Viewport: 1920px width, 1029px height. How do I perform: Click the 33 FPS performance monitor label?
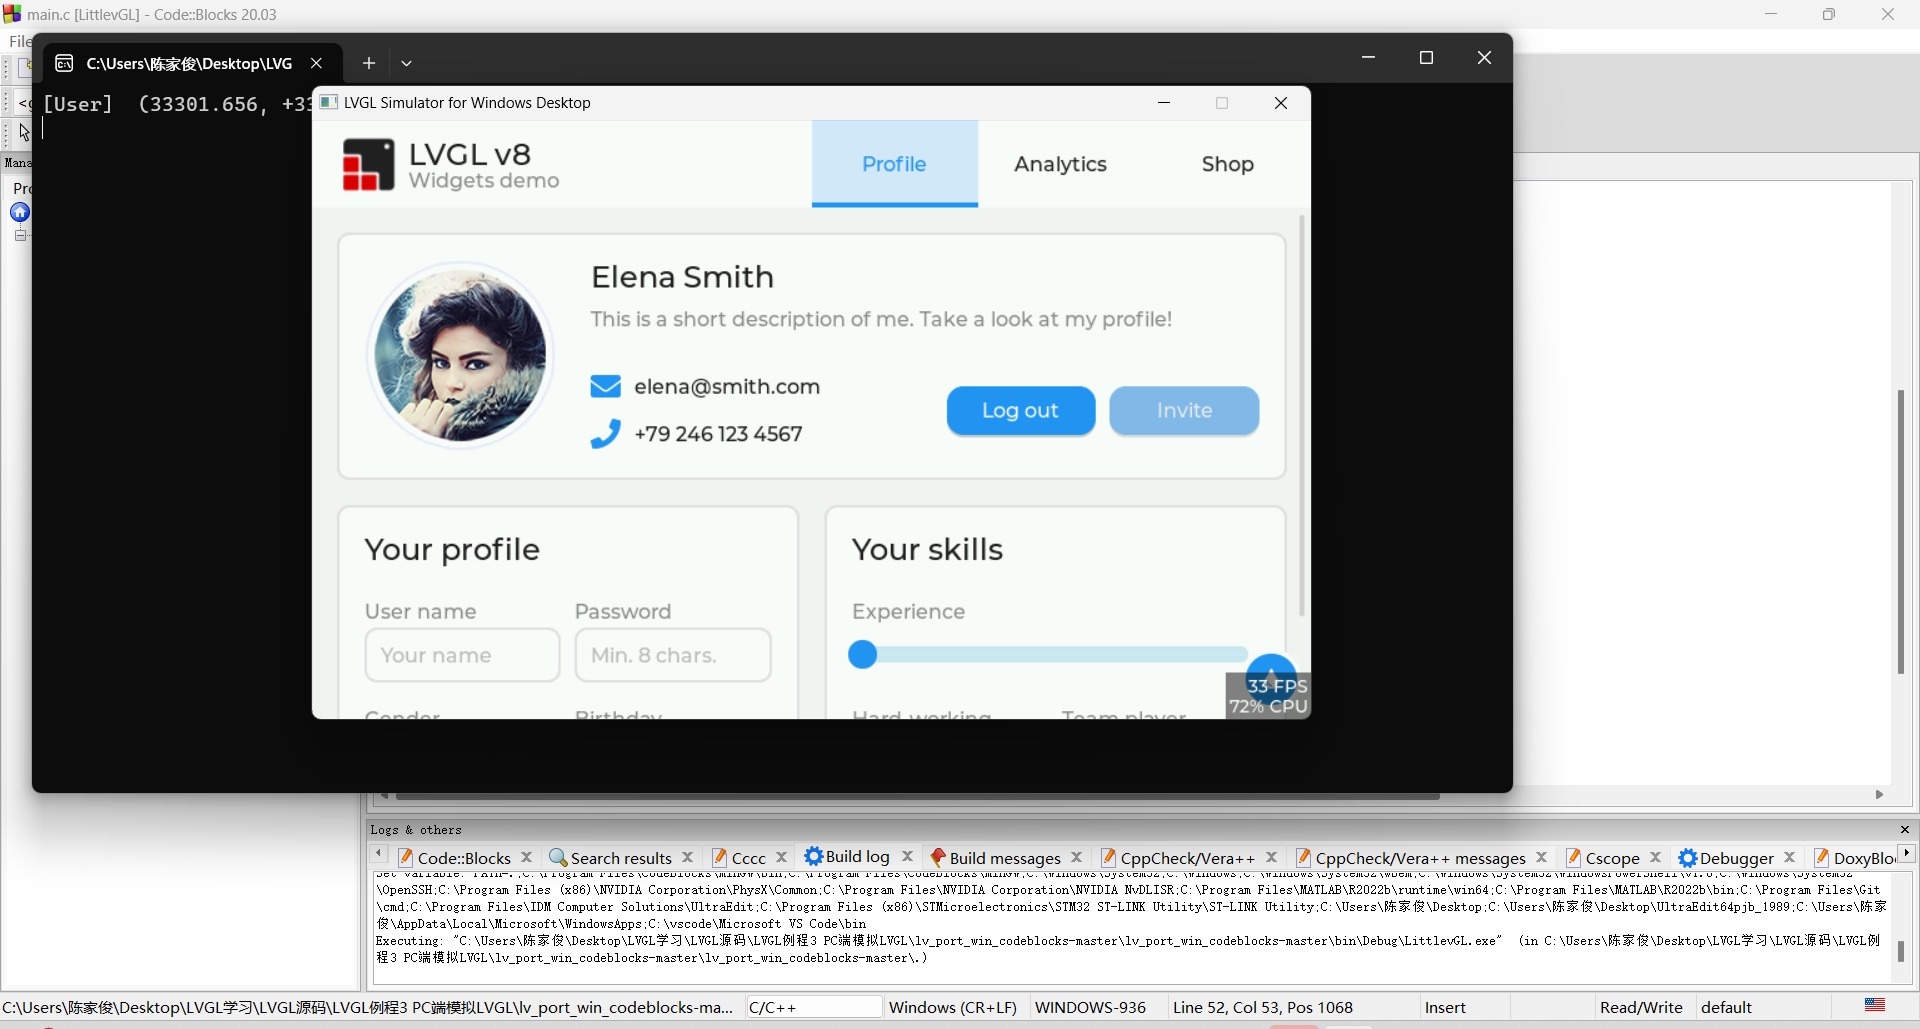coord(1277,686)
